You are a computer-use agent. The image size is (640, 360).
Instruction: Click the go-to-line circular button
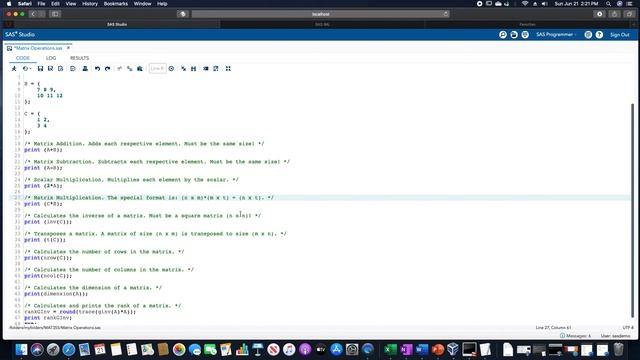click(x=171, y=69)
